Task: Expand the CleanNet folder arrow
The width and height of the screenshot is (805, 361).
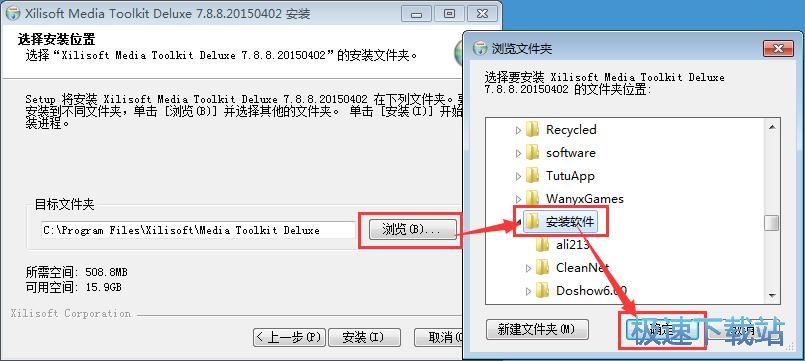Action: [x=528, y=268]
